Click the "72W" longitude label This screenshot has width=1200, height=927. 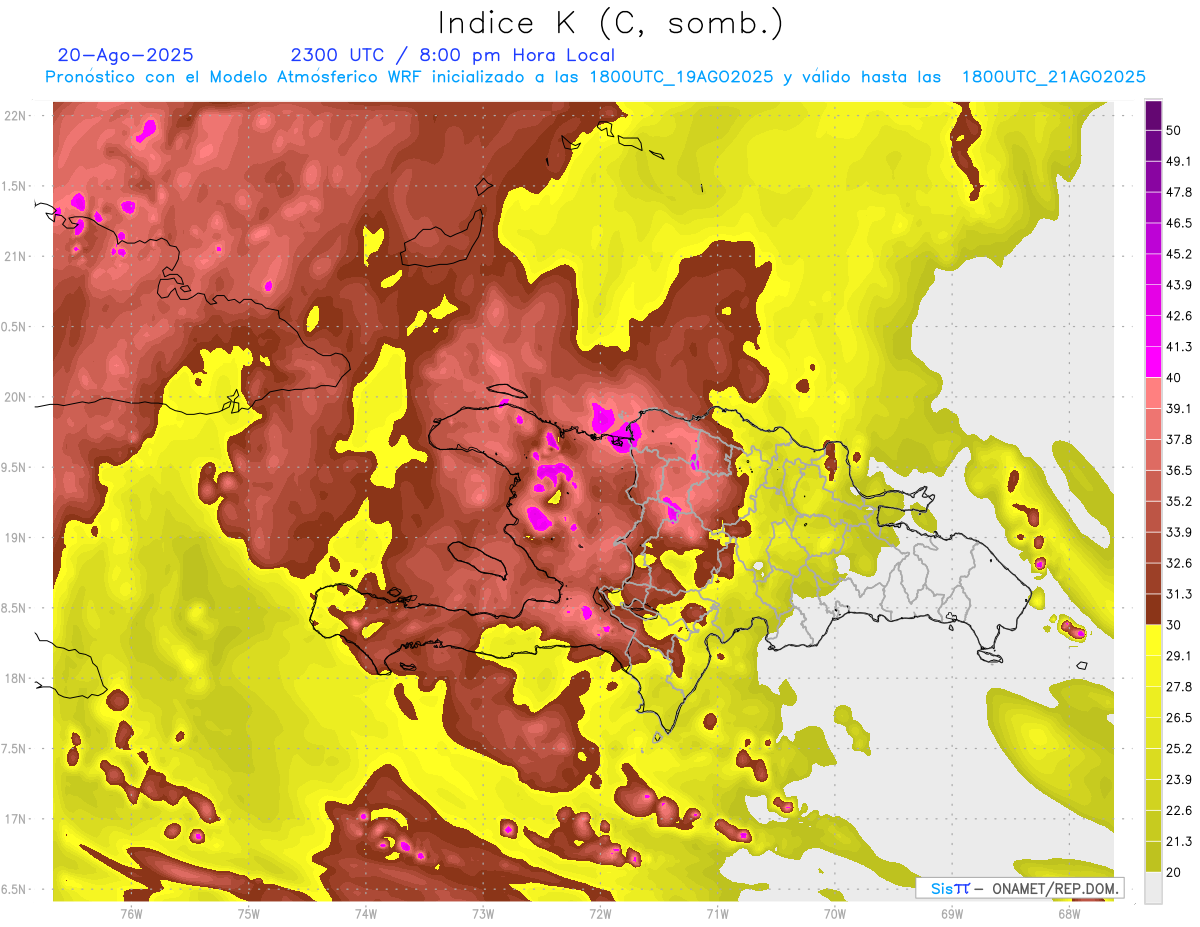pos(600,914)
